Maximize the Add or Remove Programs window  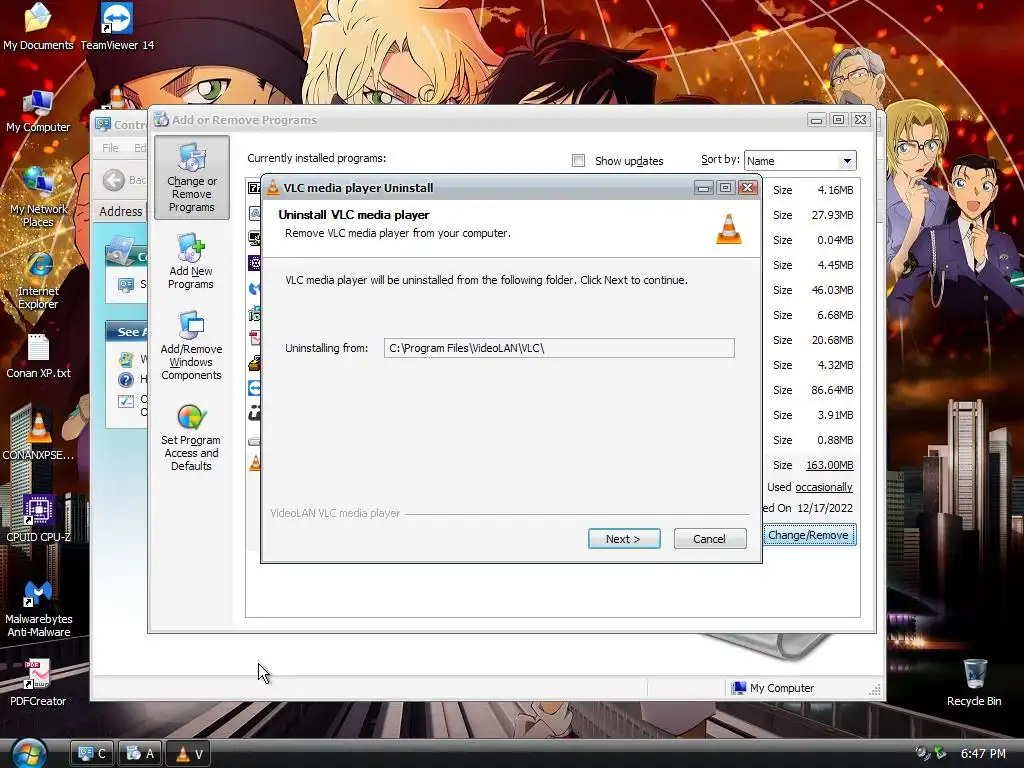click(x=839, y=120)
